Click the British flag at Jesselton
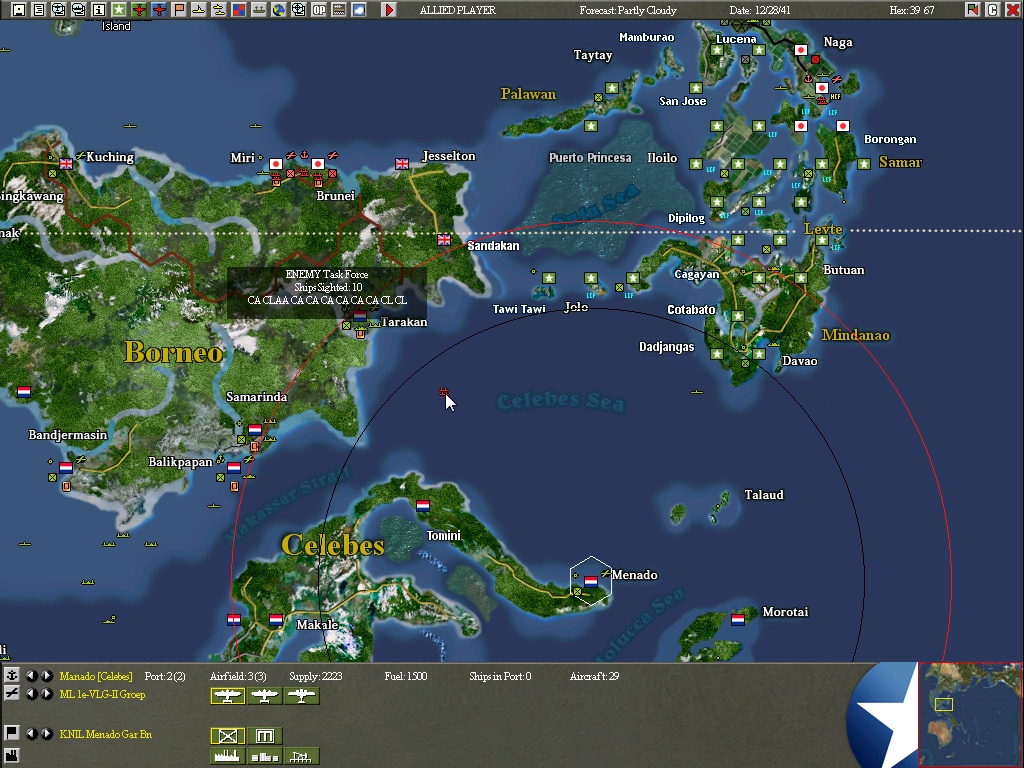1024x768 pixels. tap(402, 163)
